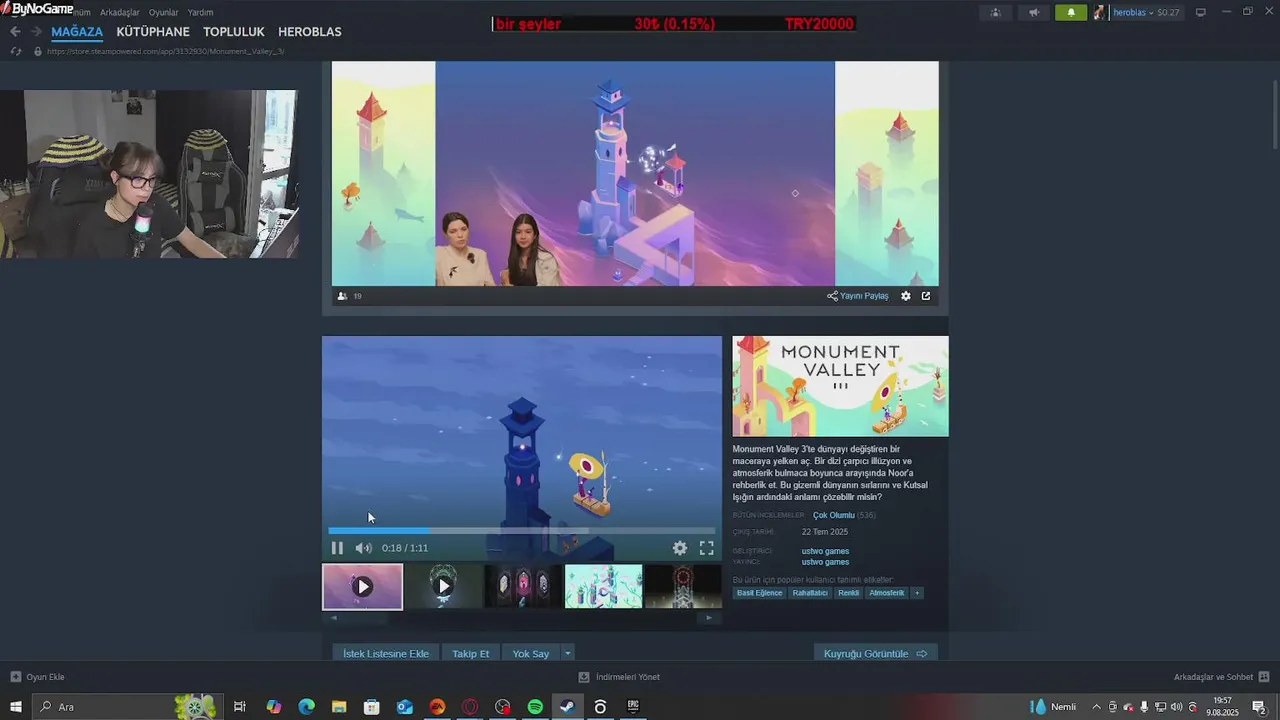Open the HEROBLAS profile tab
The height and width of the screenshot is (720, 1280).
(x=310, y=32)
